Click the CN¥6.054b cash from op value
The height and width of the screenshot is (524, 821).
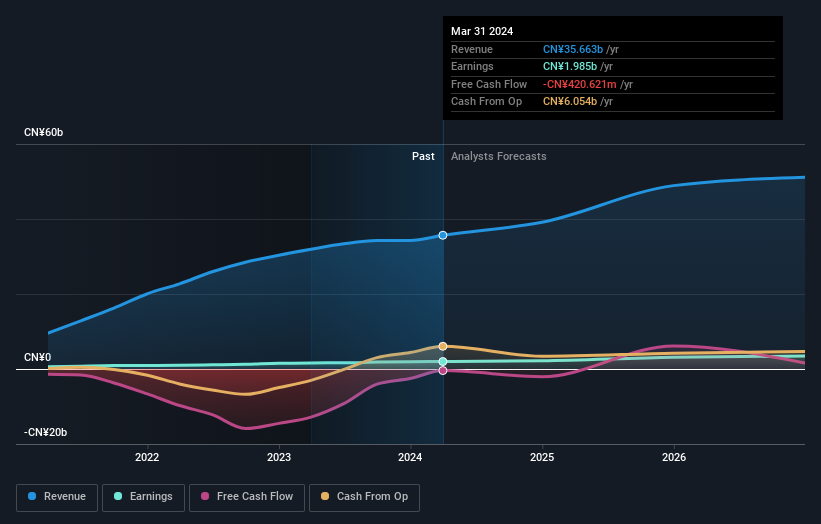click(570, 102)
